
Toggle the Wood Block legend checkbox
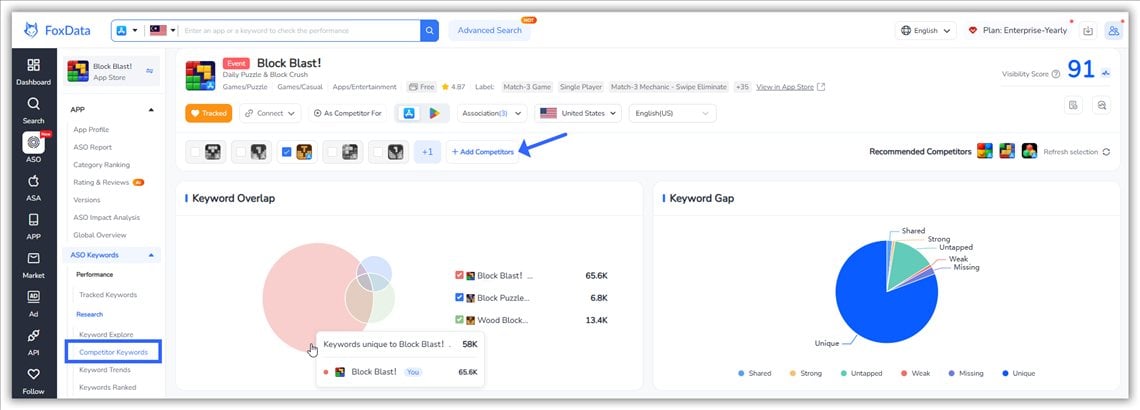pos(459,320)
